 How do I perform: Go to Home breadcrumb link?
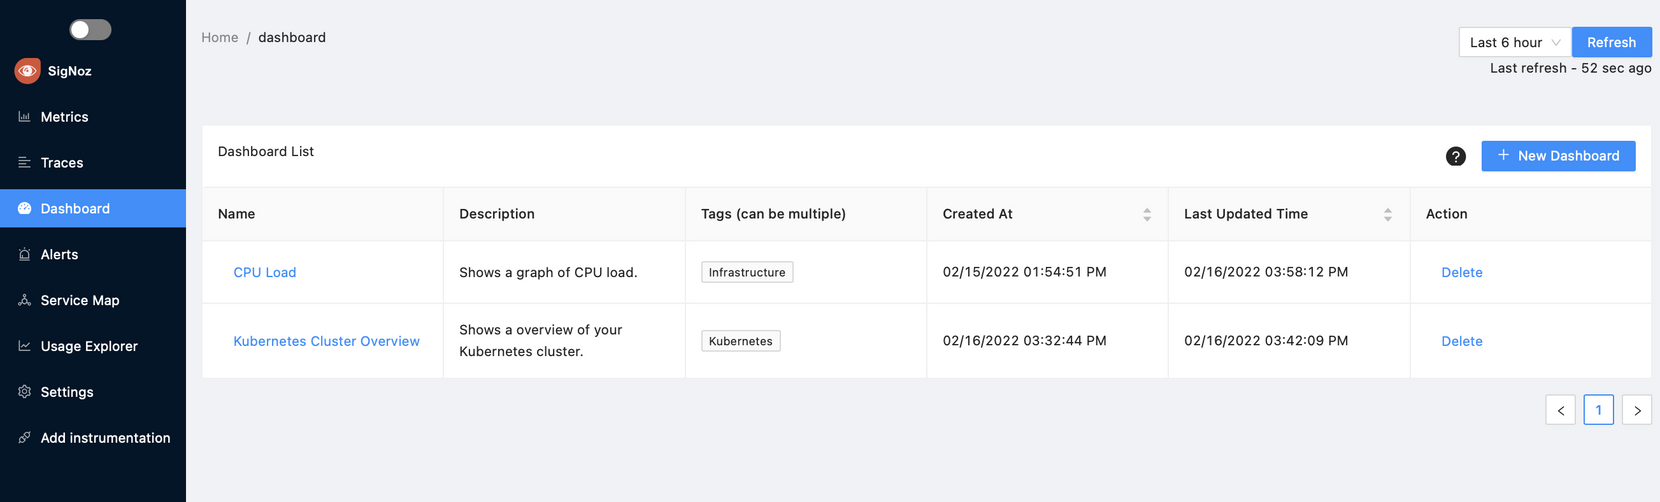(220, 37)
